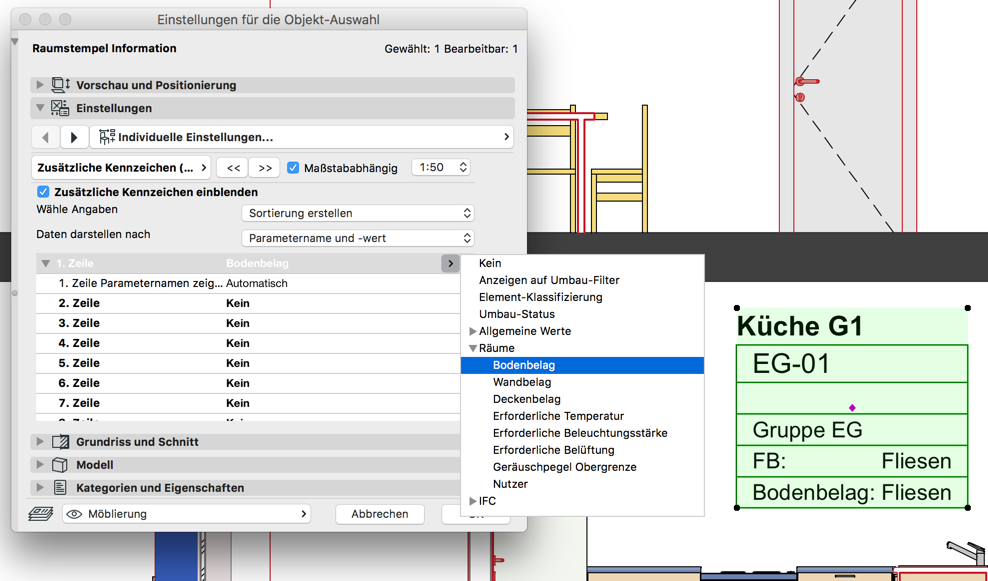Choose Erforderliche Beleuchtungsstärke entry
The width and height of the screenshot is (988, 581).
pyautogui.click(x=580, y=433)
